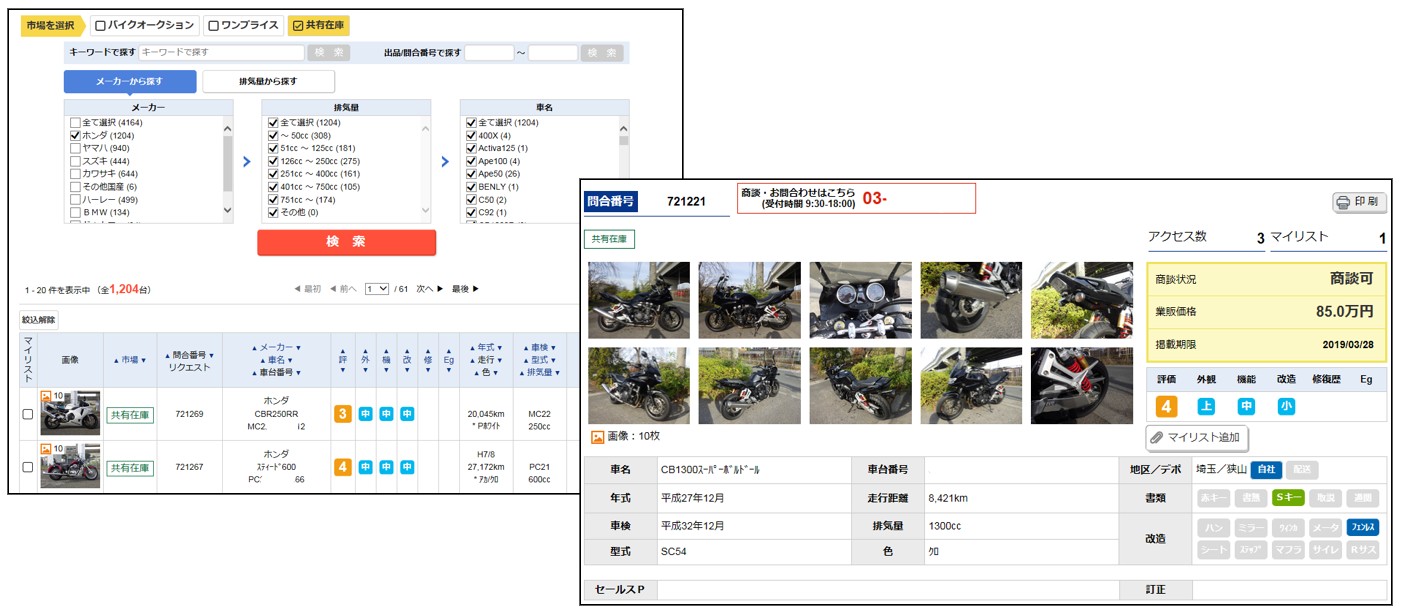Open the page number dropdown showing 1
Screen dimensions: 1407x616
[x=377, y=289]
